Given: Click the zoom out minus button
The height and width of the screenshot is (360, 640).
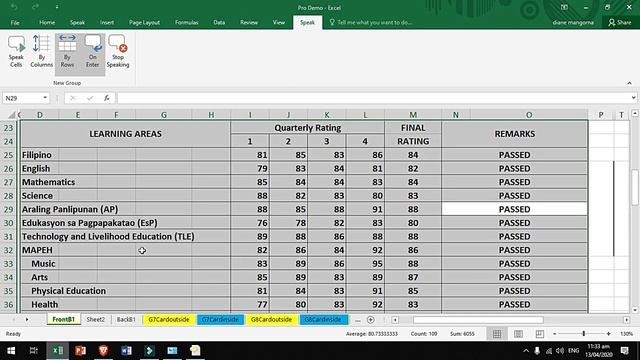Looking at the screenshot, I should (x=555, y=334).
